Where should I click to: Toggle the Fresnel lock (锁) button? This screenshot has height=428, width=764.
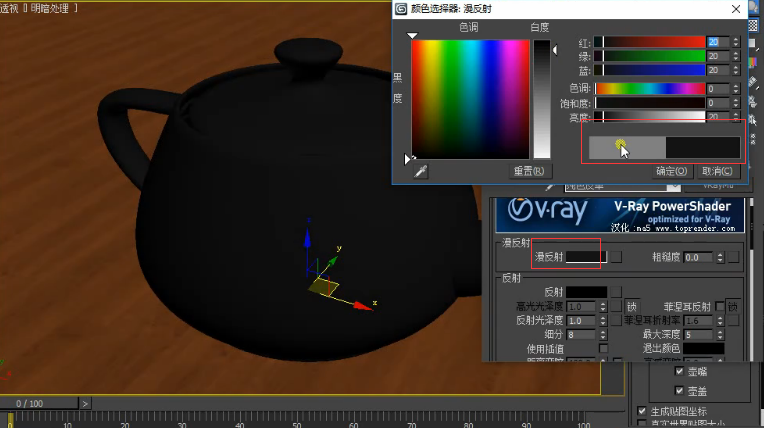click(733, 307)
